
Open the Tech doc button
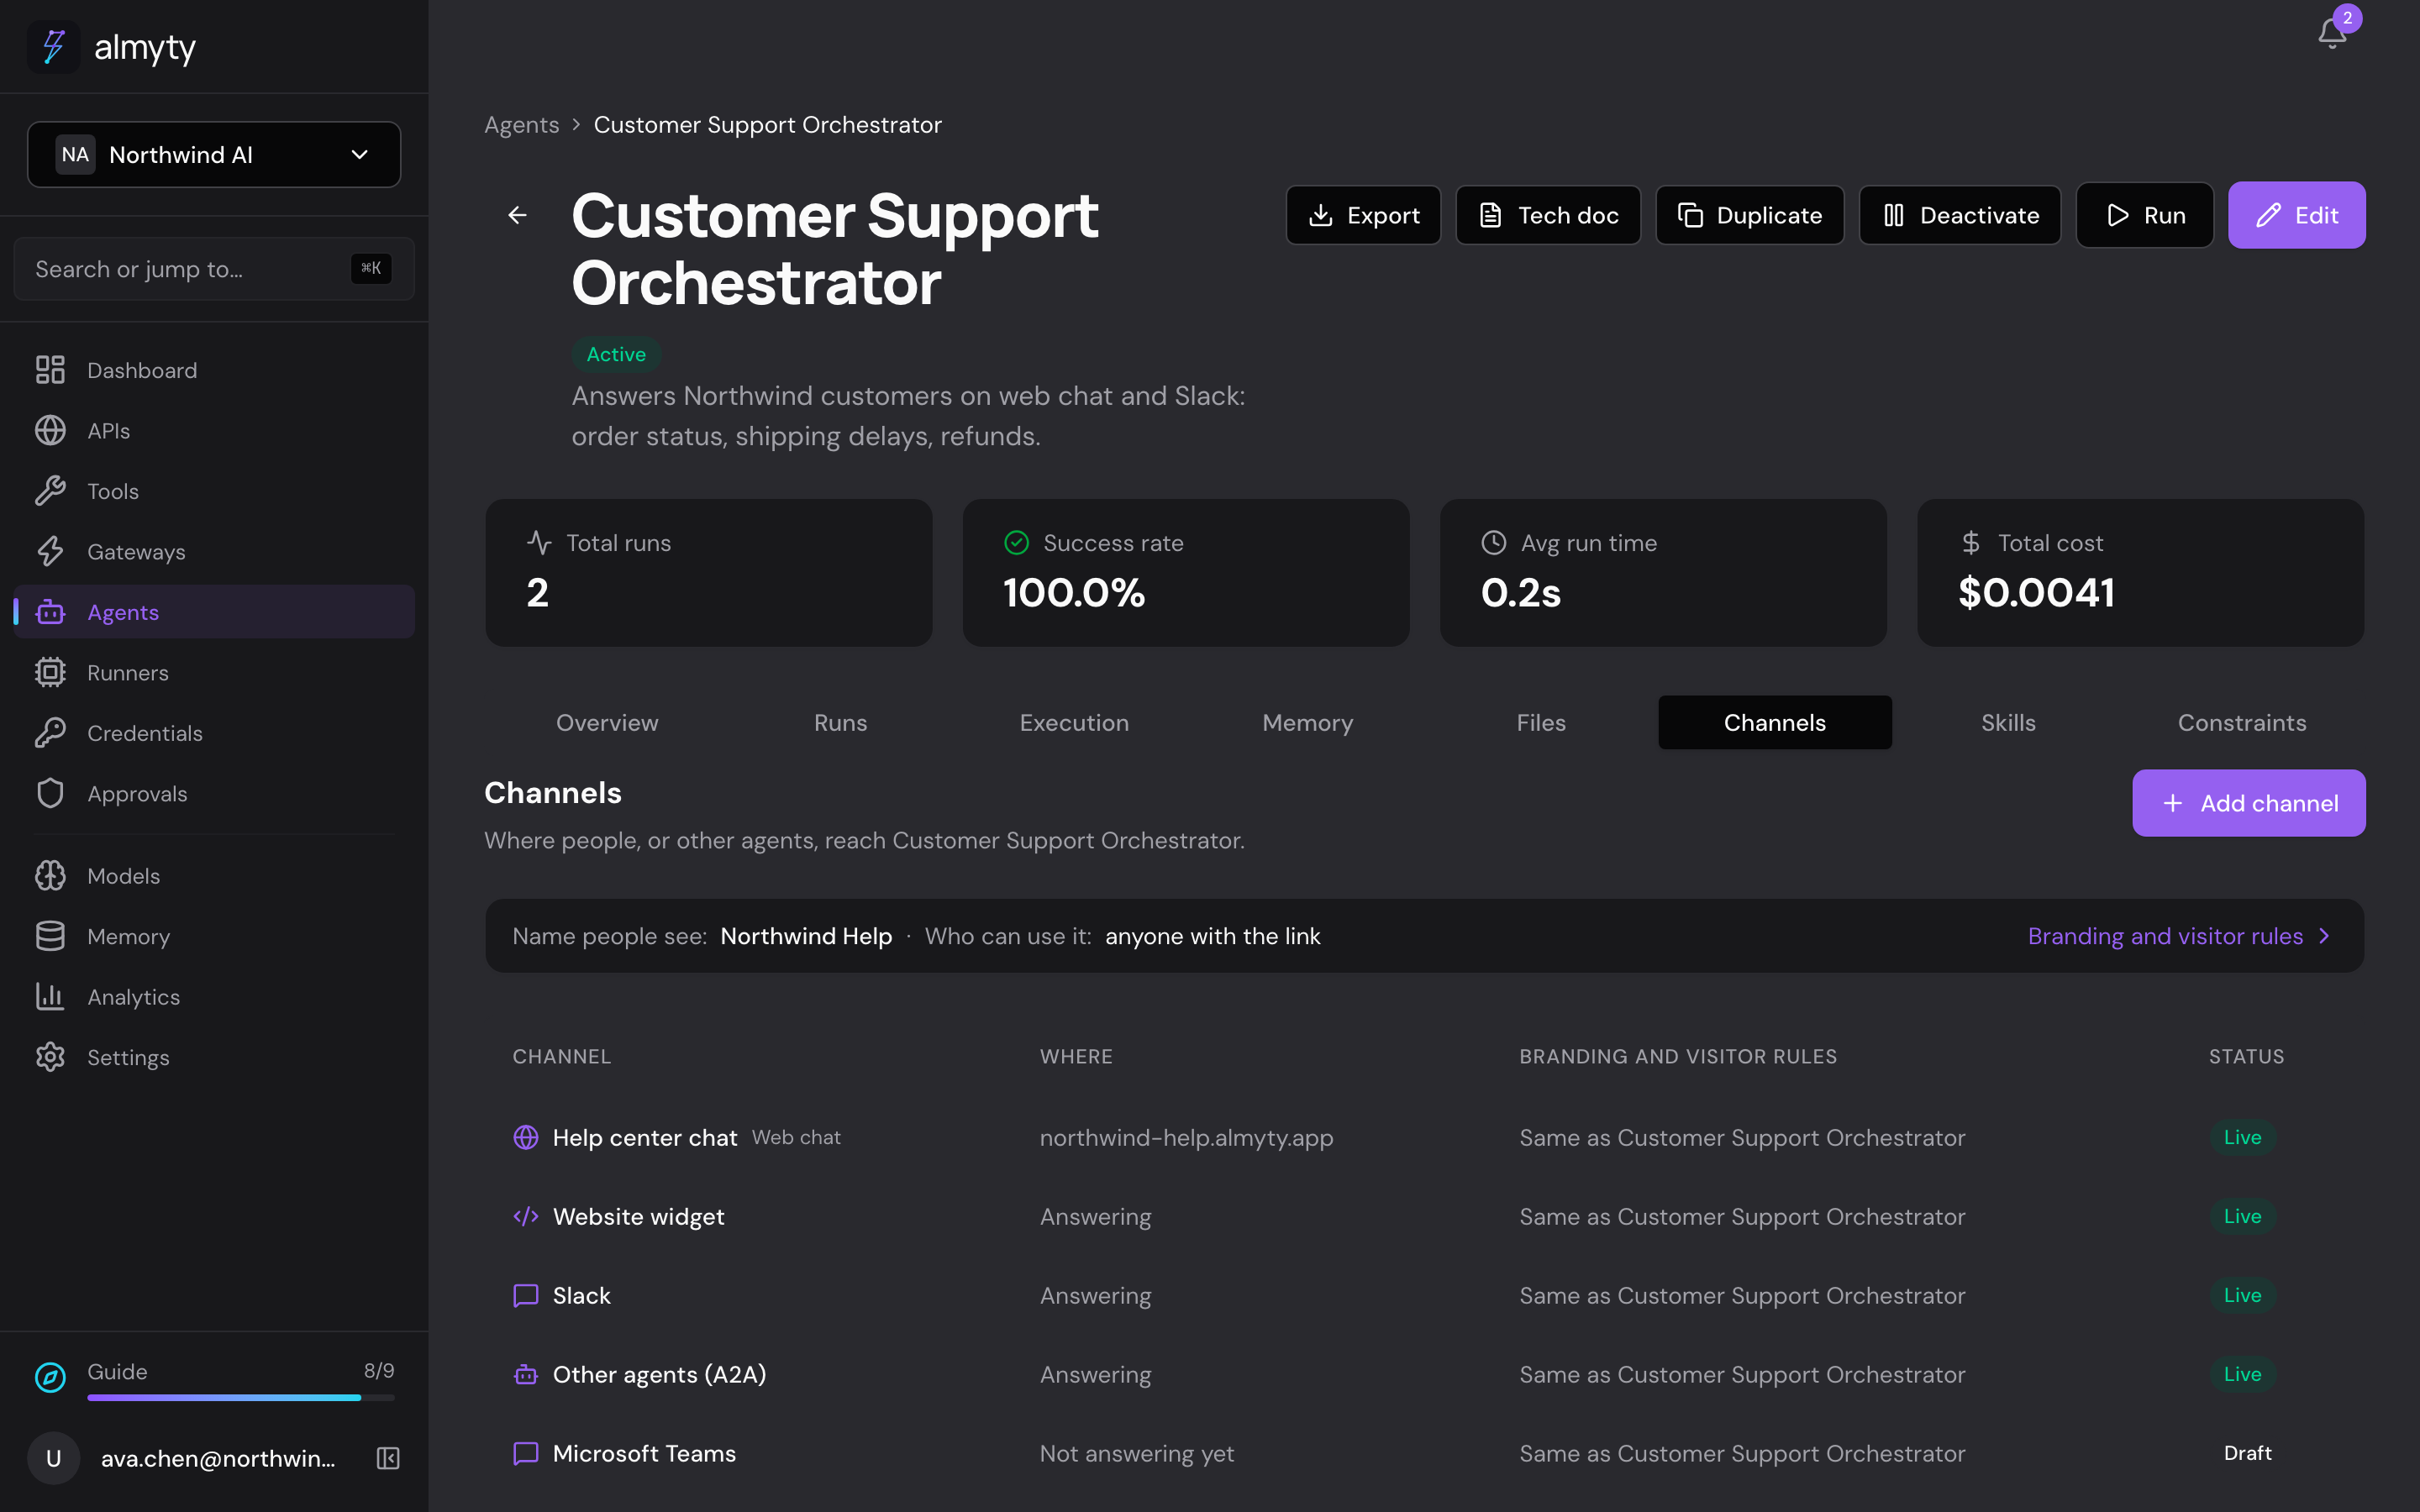click(x=1548, y=215)
